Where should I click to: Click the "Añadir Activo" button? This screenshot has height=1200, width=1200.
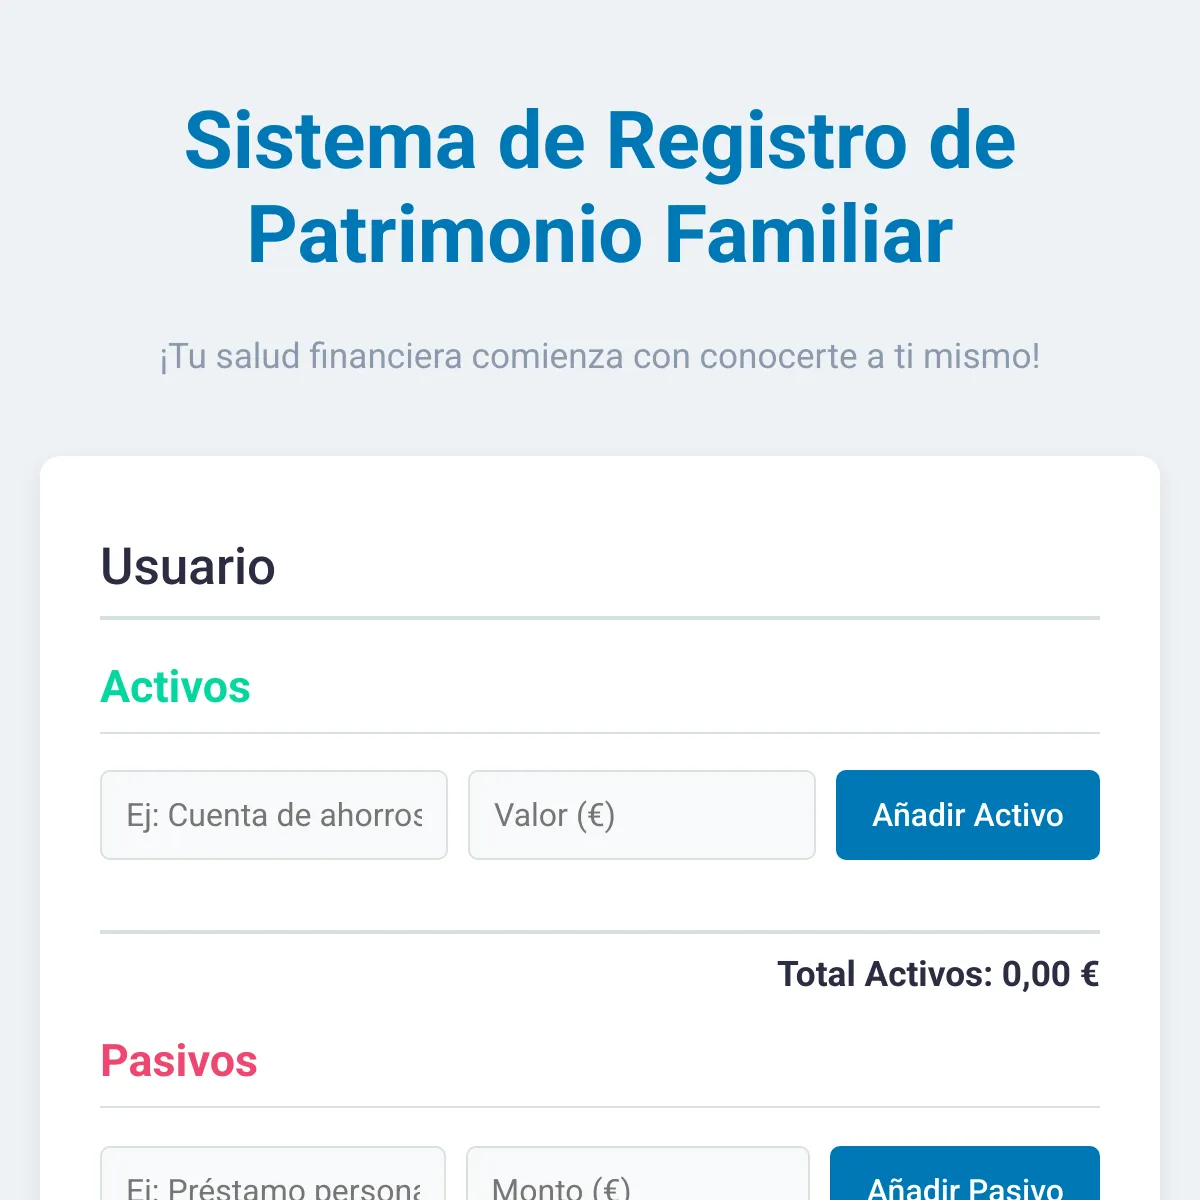click(967, 815)
